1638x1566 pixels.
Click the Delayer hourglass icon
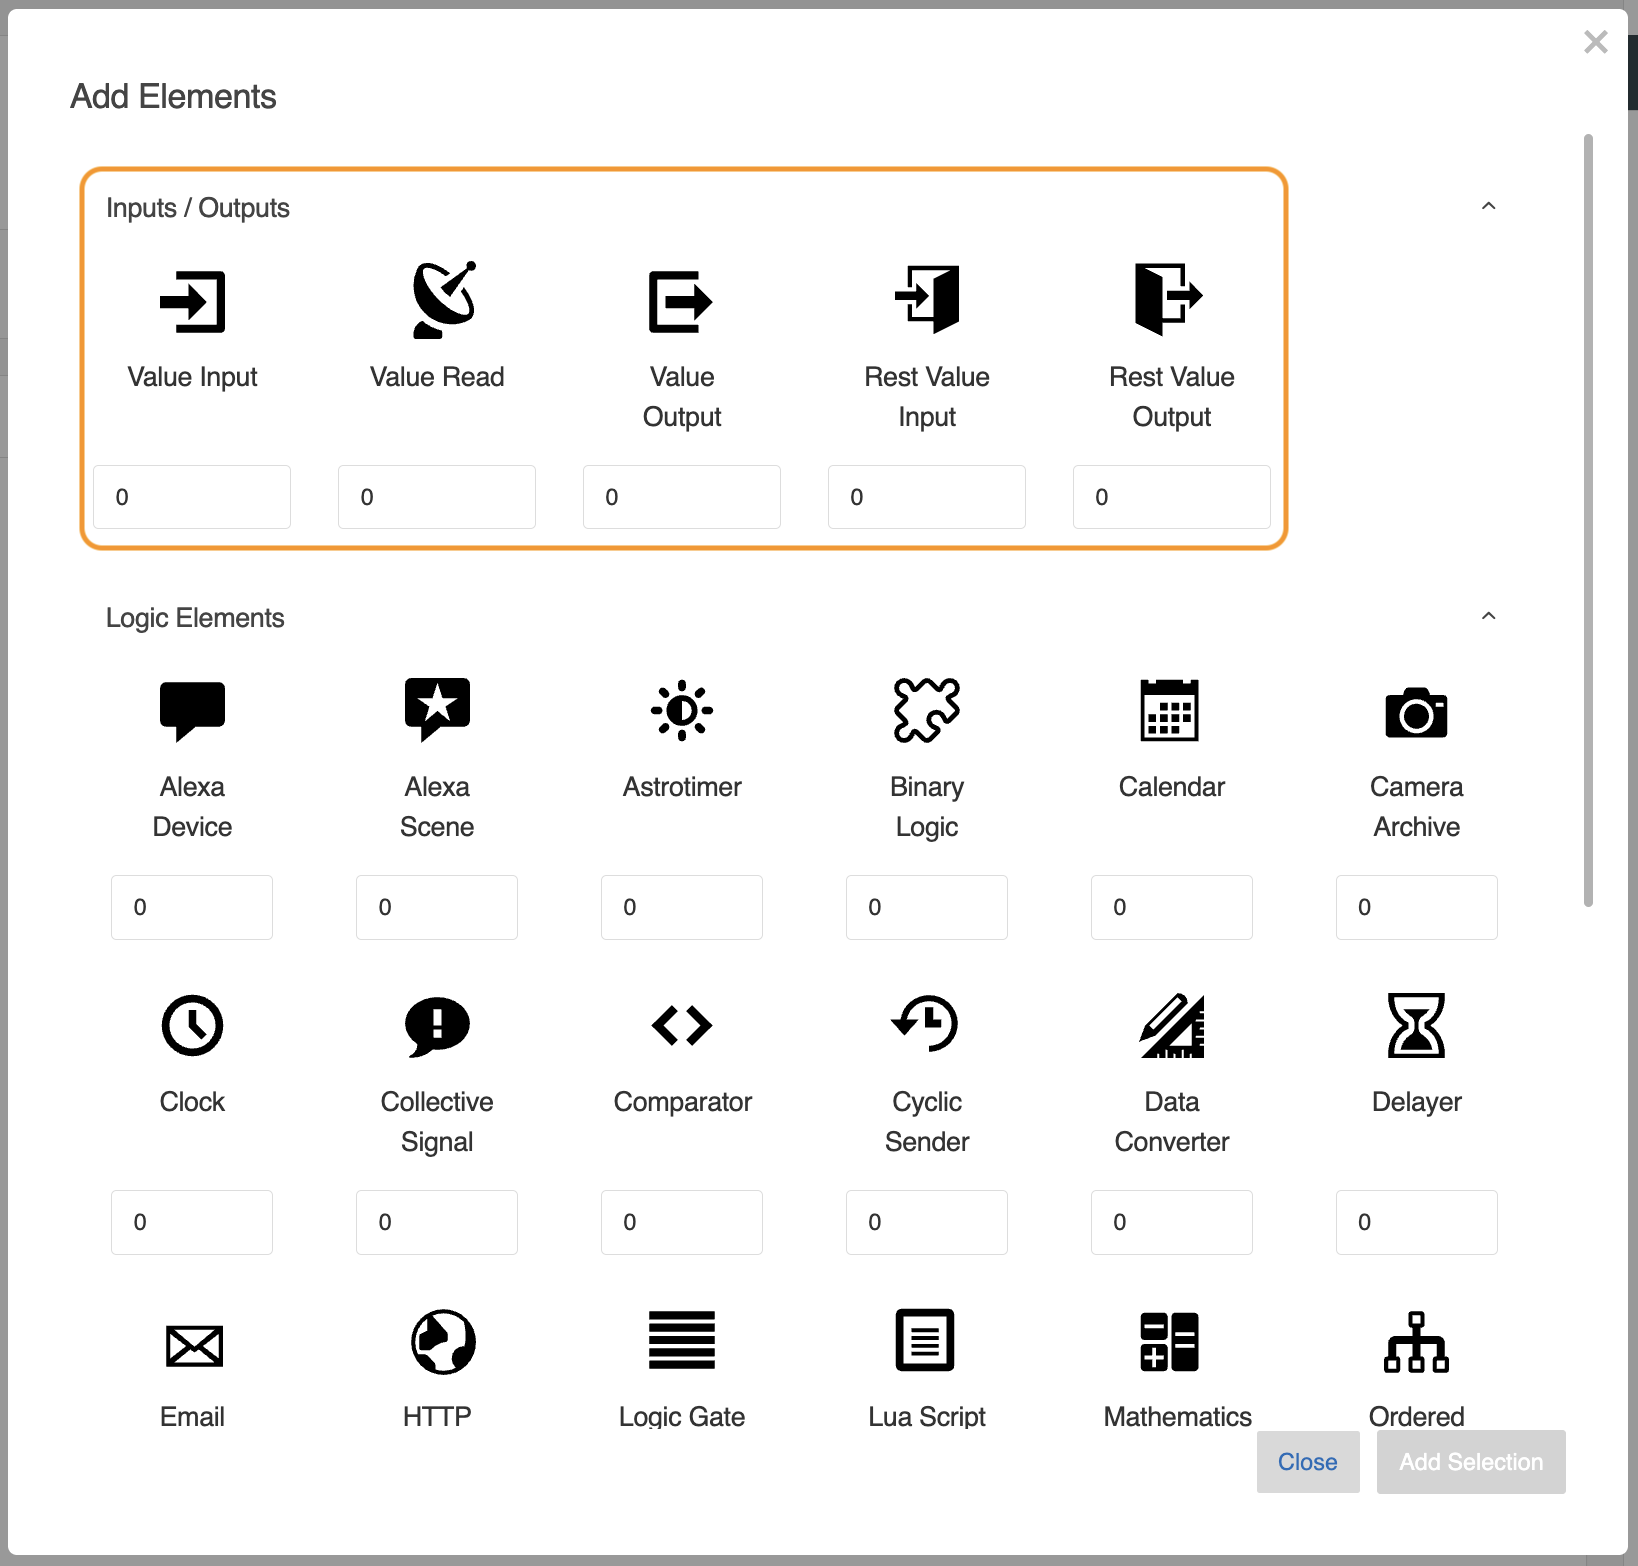[x=1416, y=1025]
